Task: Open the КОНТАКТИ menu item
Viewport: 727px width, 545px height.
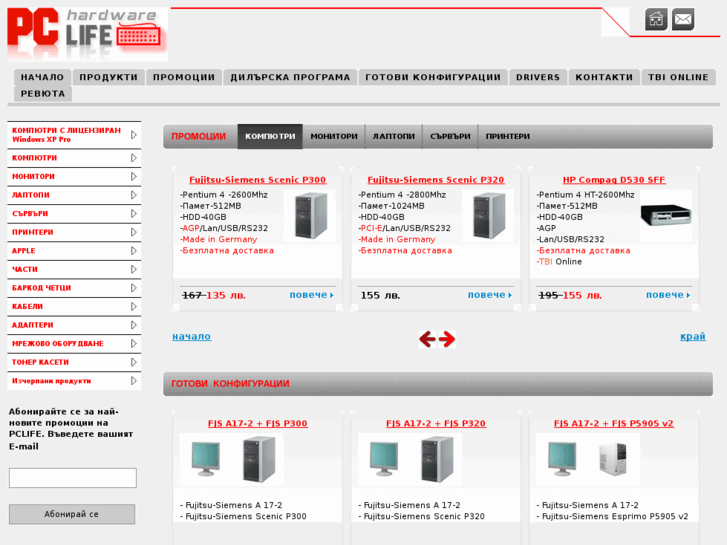Action: click(x=604, y=77)
